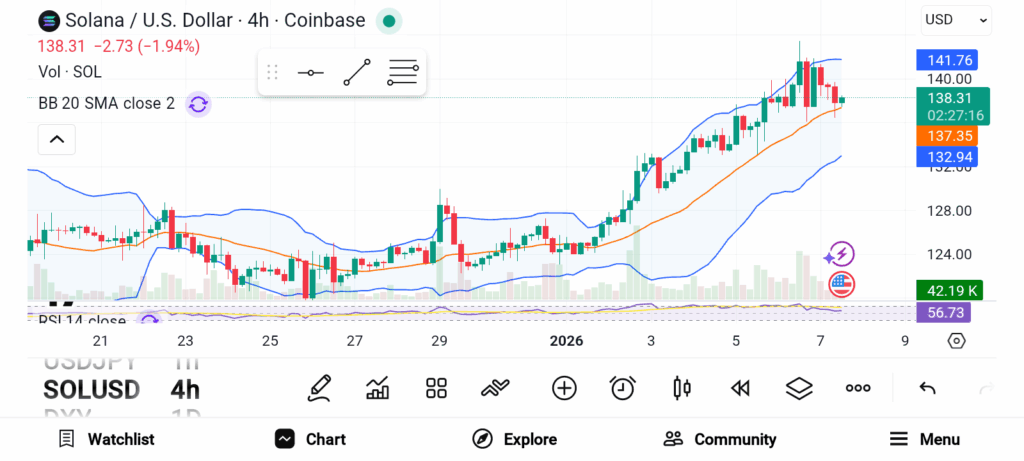Open the Explore tab
Viewport: 1024px width, 461px height.
(x=514, y=439)
